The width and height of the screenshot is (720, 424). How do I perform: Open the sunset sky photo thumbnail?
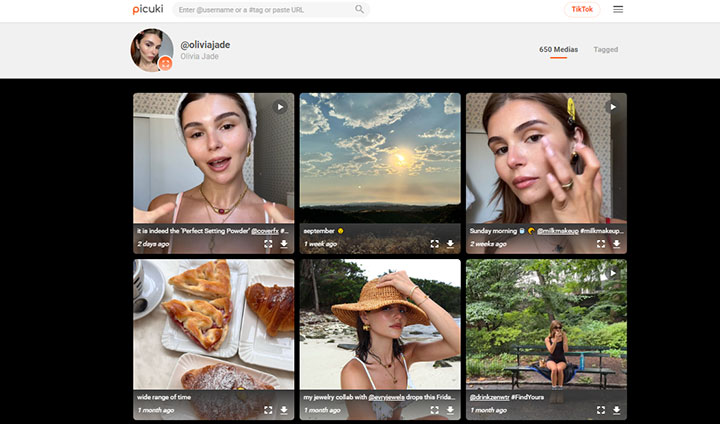pos(380,158)
